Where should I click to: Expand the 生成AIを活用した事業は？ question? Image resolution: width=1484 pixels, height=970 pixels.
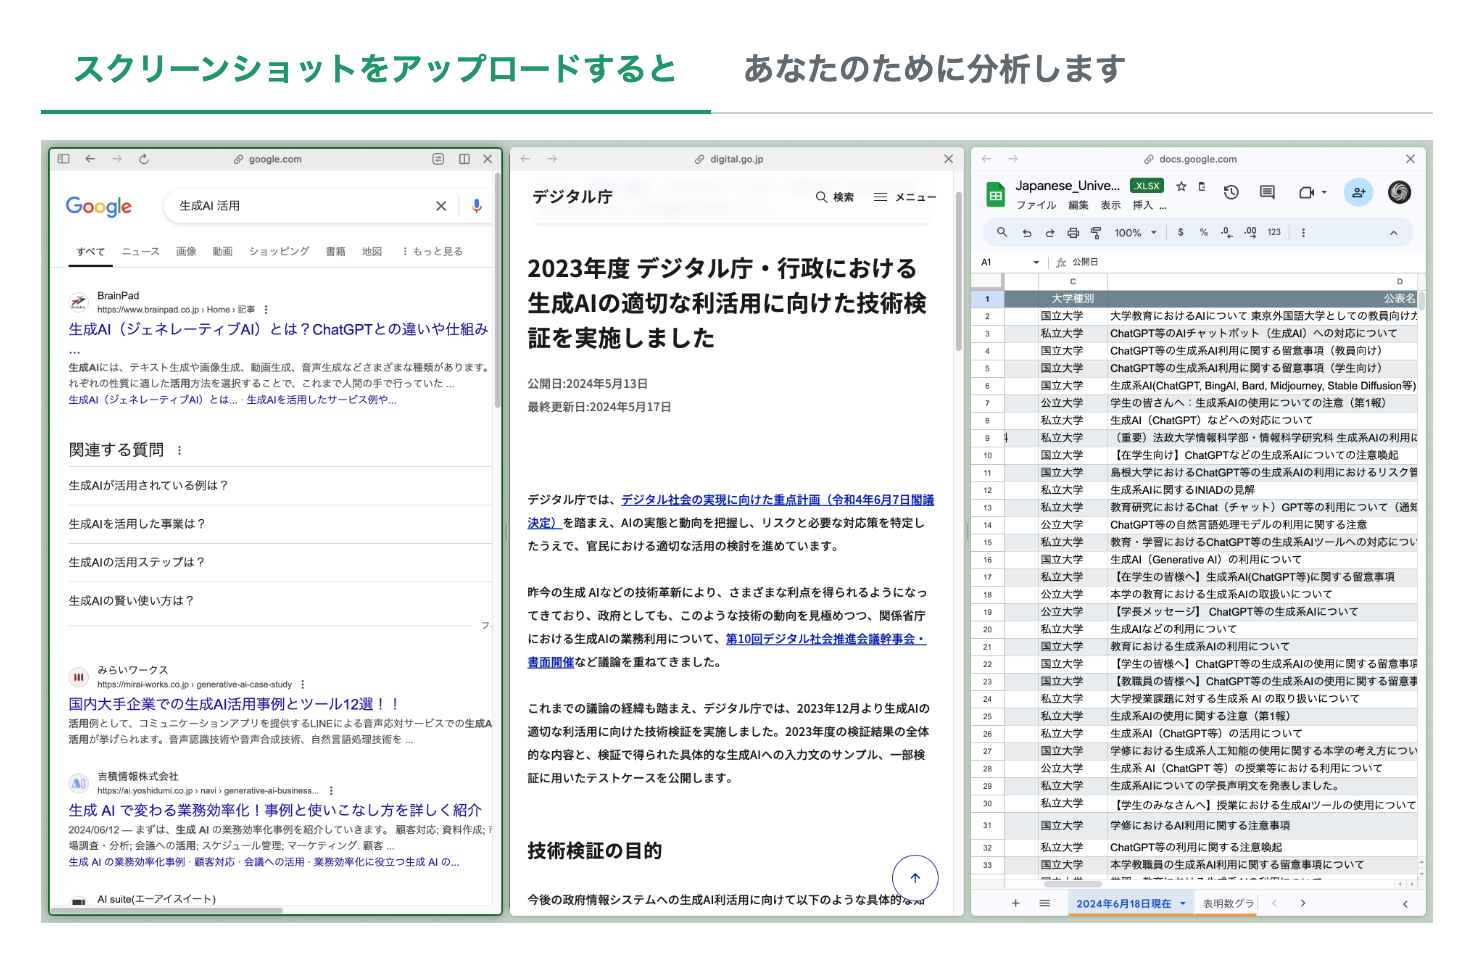(x=280, y=524)
